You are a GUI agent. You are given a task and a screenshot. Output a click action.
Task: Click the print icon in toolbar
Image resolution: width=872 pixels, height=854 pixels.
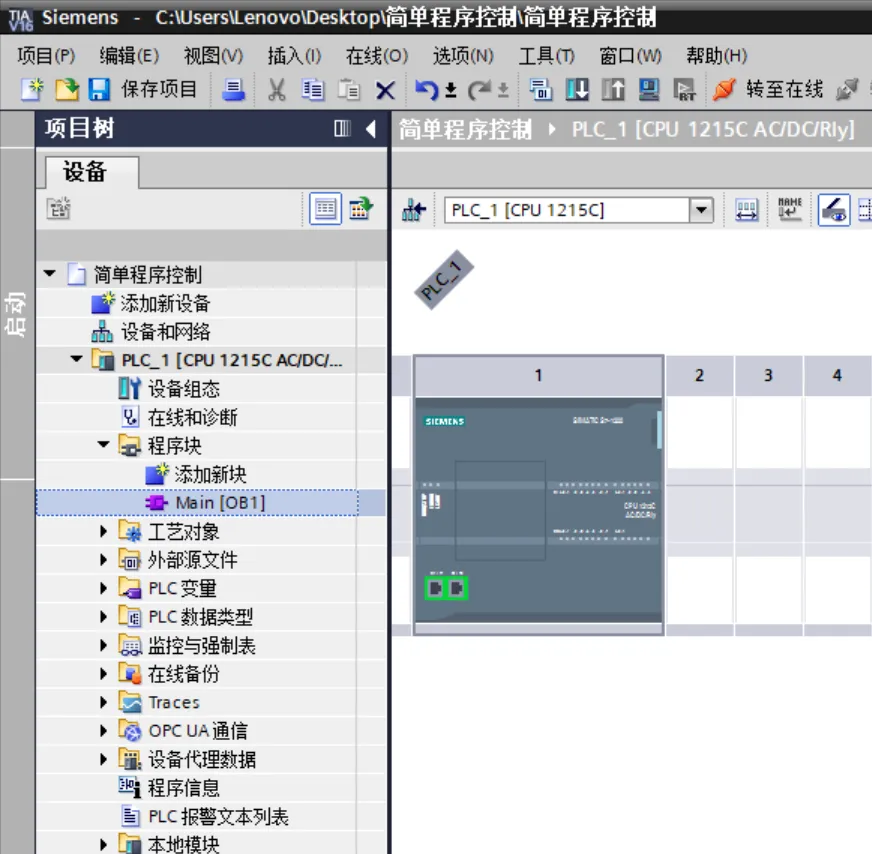[233, 90]
